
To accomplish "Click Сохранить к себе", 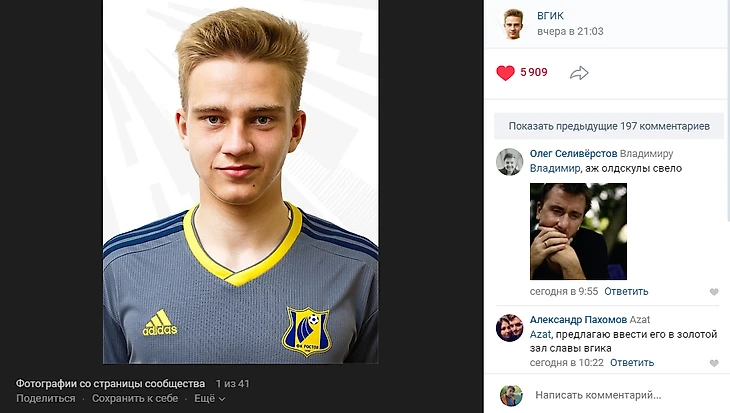I will click(x=135, y=399).
